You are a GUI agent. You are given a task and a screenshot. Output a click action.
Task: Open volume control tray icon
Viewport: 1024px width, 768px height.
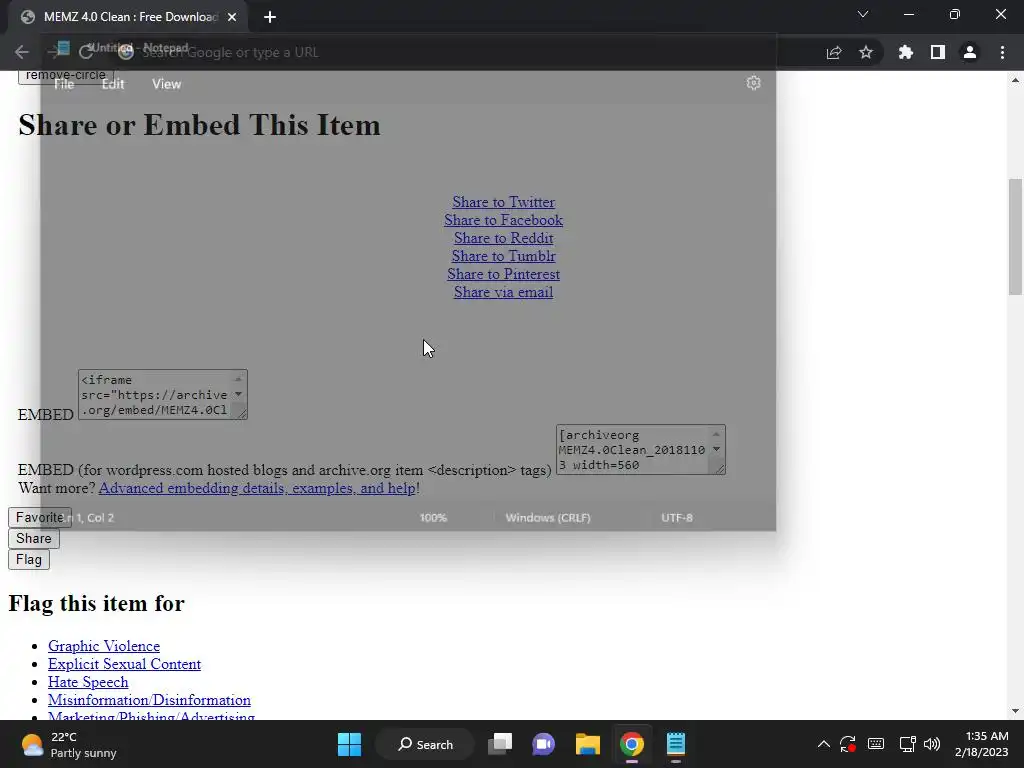(932, 744)
